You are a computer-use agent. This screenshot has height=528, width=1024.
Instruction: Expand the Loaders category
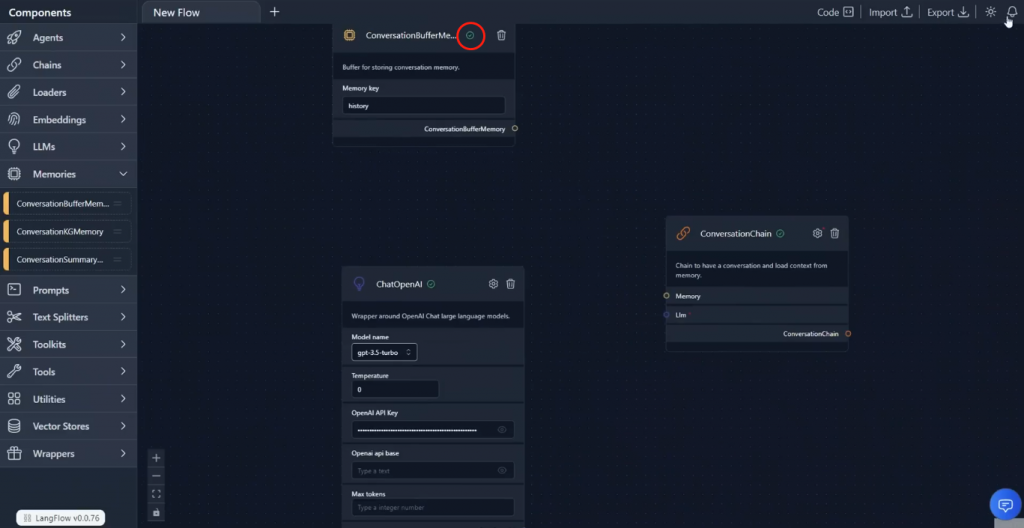(123, 92)
